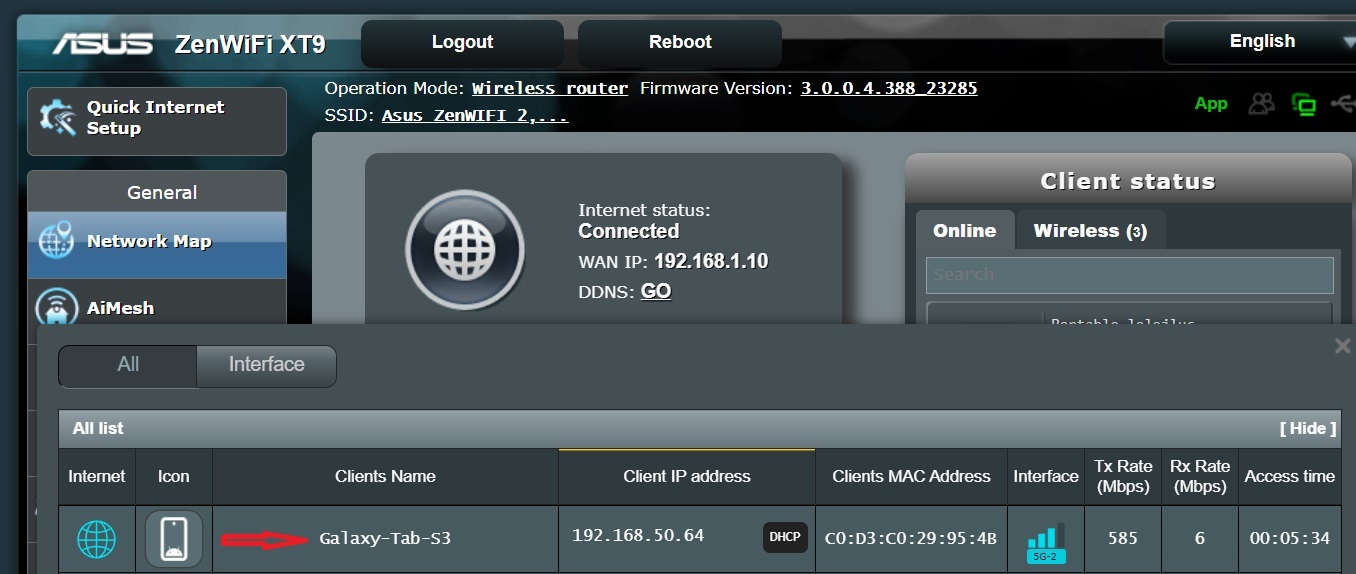Viewport: 1356px width, 574px height.
Task: Sort by Tx Rate column header
Action: pos(1123,477)
